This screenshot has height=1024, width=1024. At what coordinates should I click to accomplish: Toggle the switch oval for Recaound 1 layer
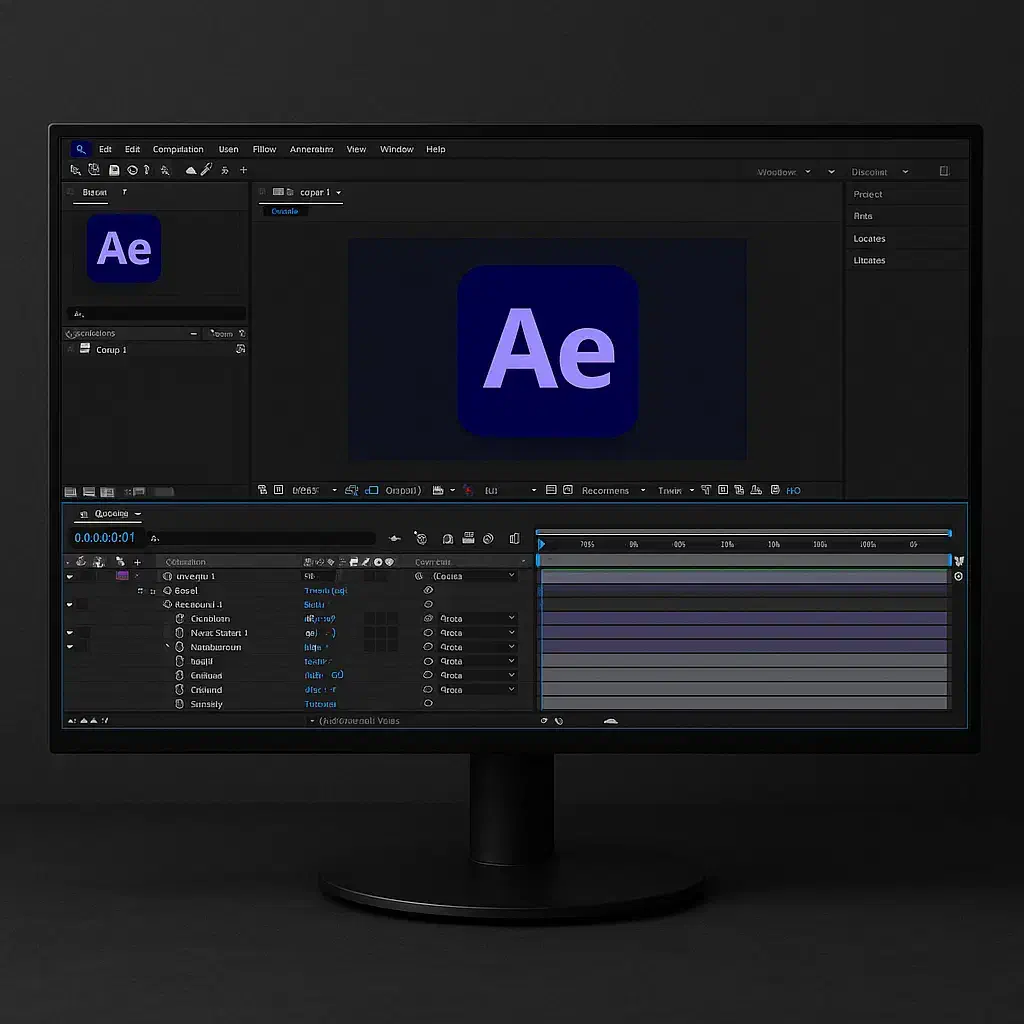point(428,605)
